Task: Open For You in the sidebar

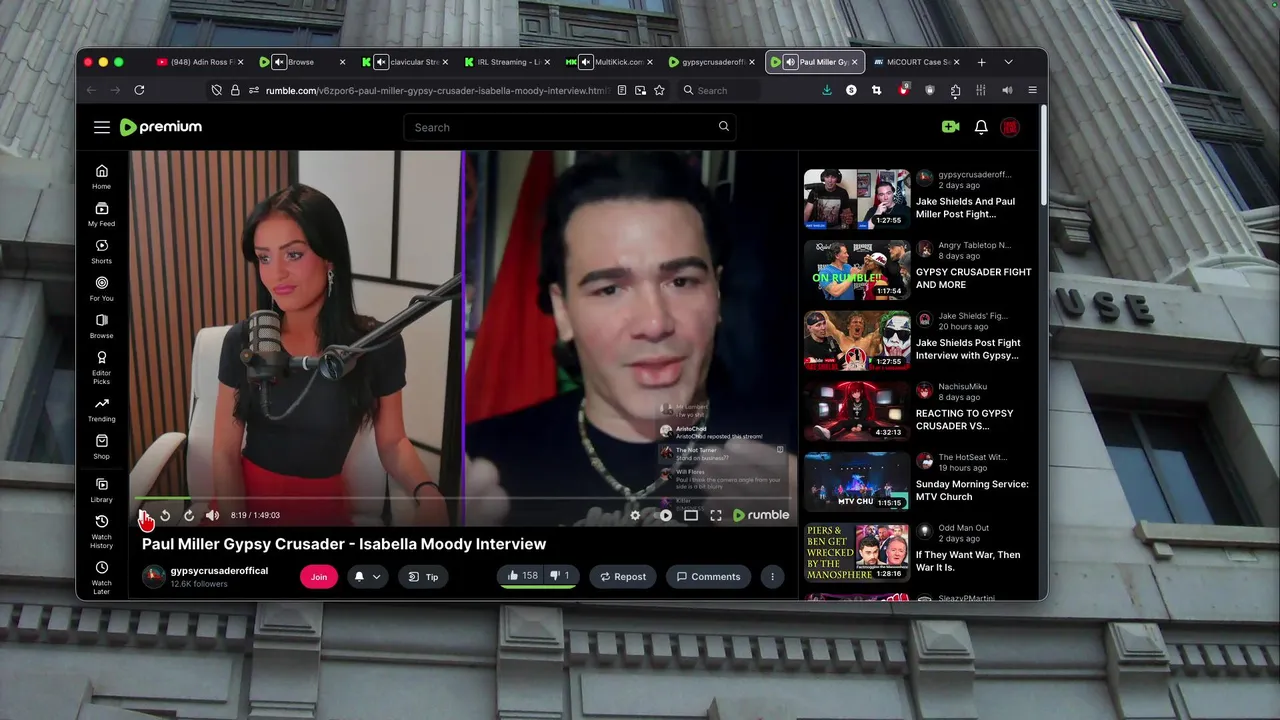Action: pyautogui.click(x=102, y=289)
